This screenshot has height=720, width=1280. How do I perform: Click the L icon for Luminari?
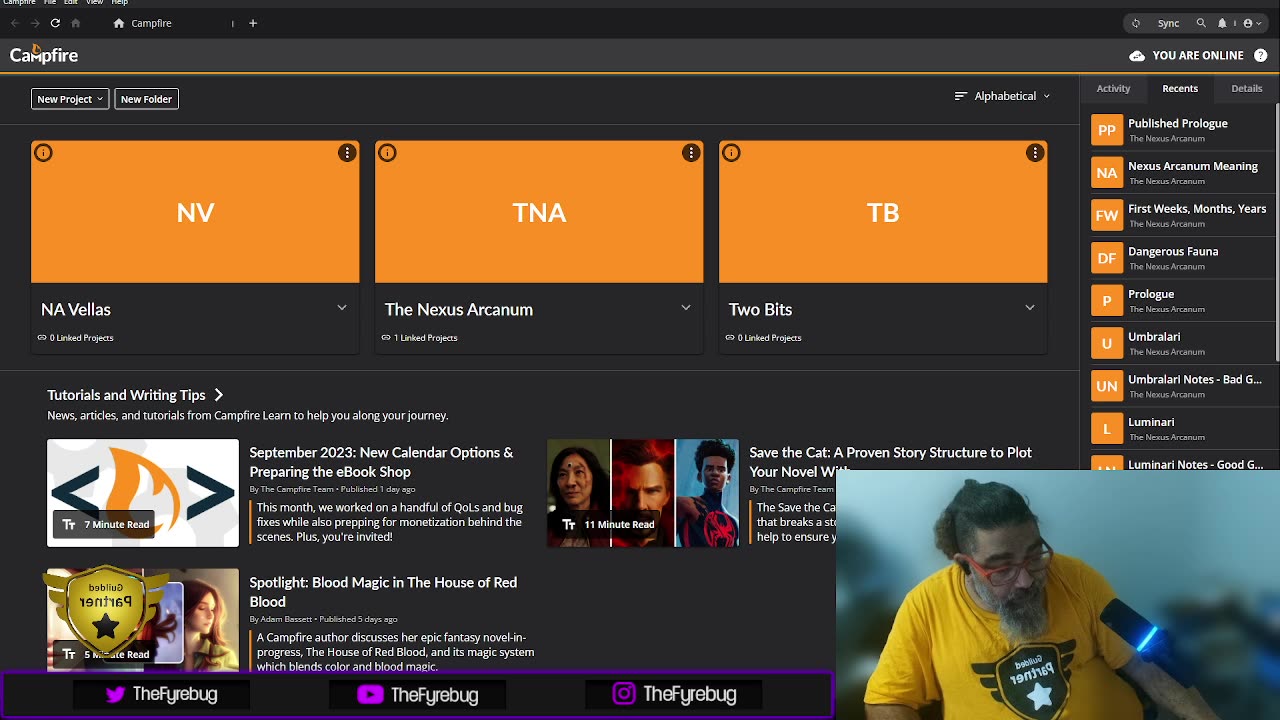click(x=1107, y=429)
